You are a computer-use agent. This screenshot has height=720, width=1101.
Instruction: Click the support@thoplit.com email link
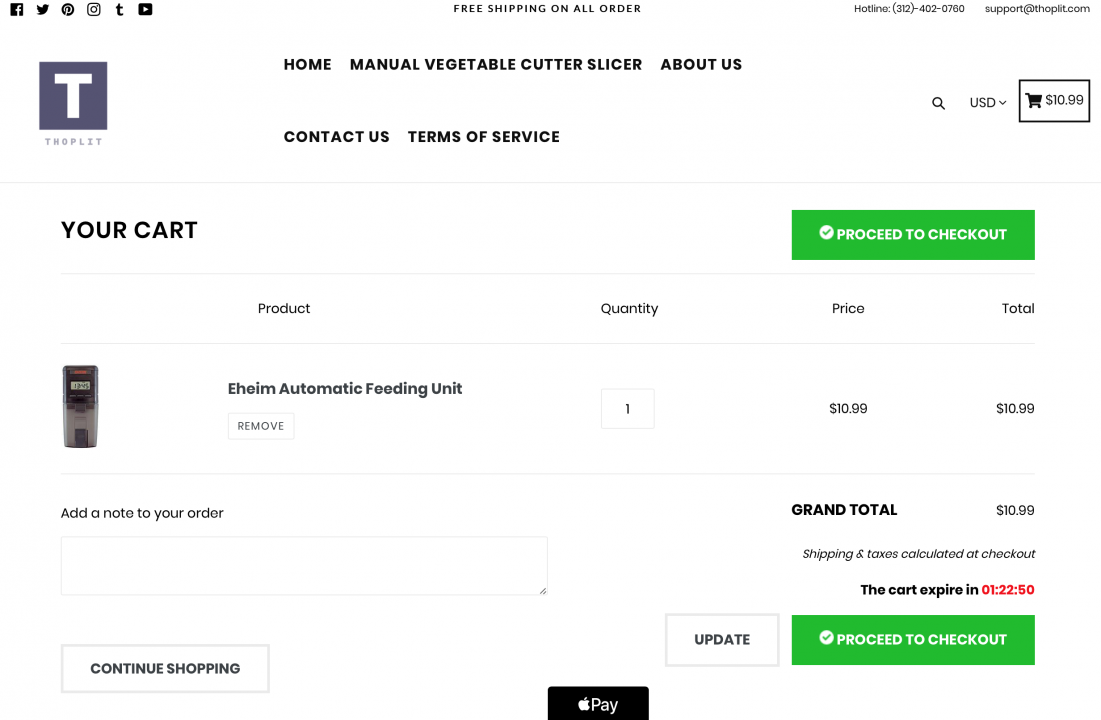[x=1037, y=8]
